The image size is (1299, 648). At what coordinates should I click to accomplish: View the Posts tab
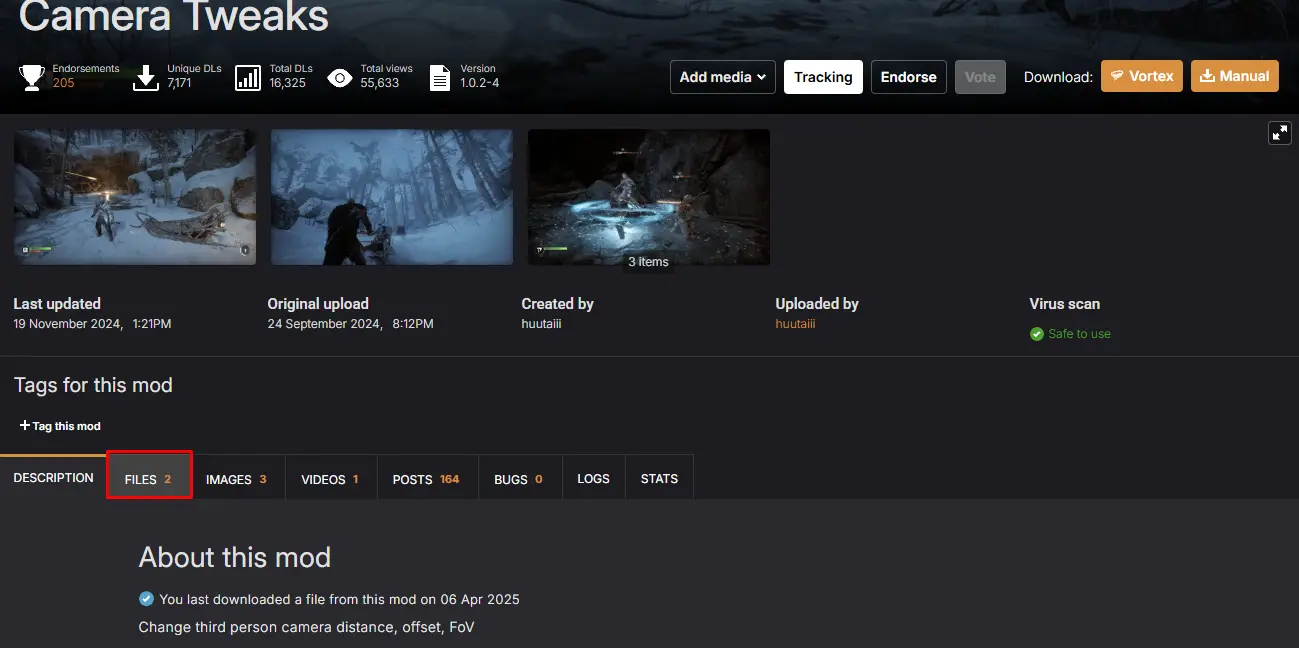click(427, 479)
